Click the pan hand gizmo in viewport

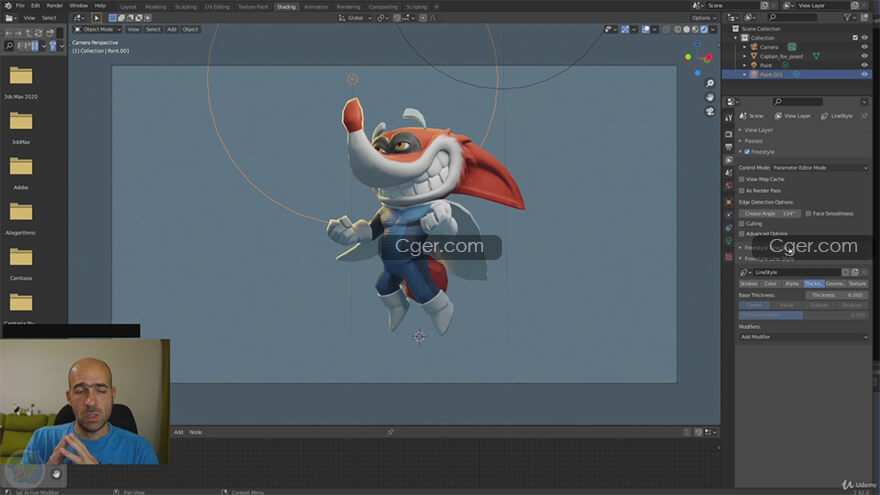tap(710, 97)
